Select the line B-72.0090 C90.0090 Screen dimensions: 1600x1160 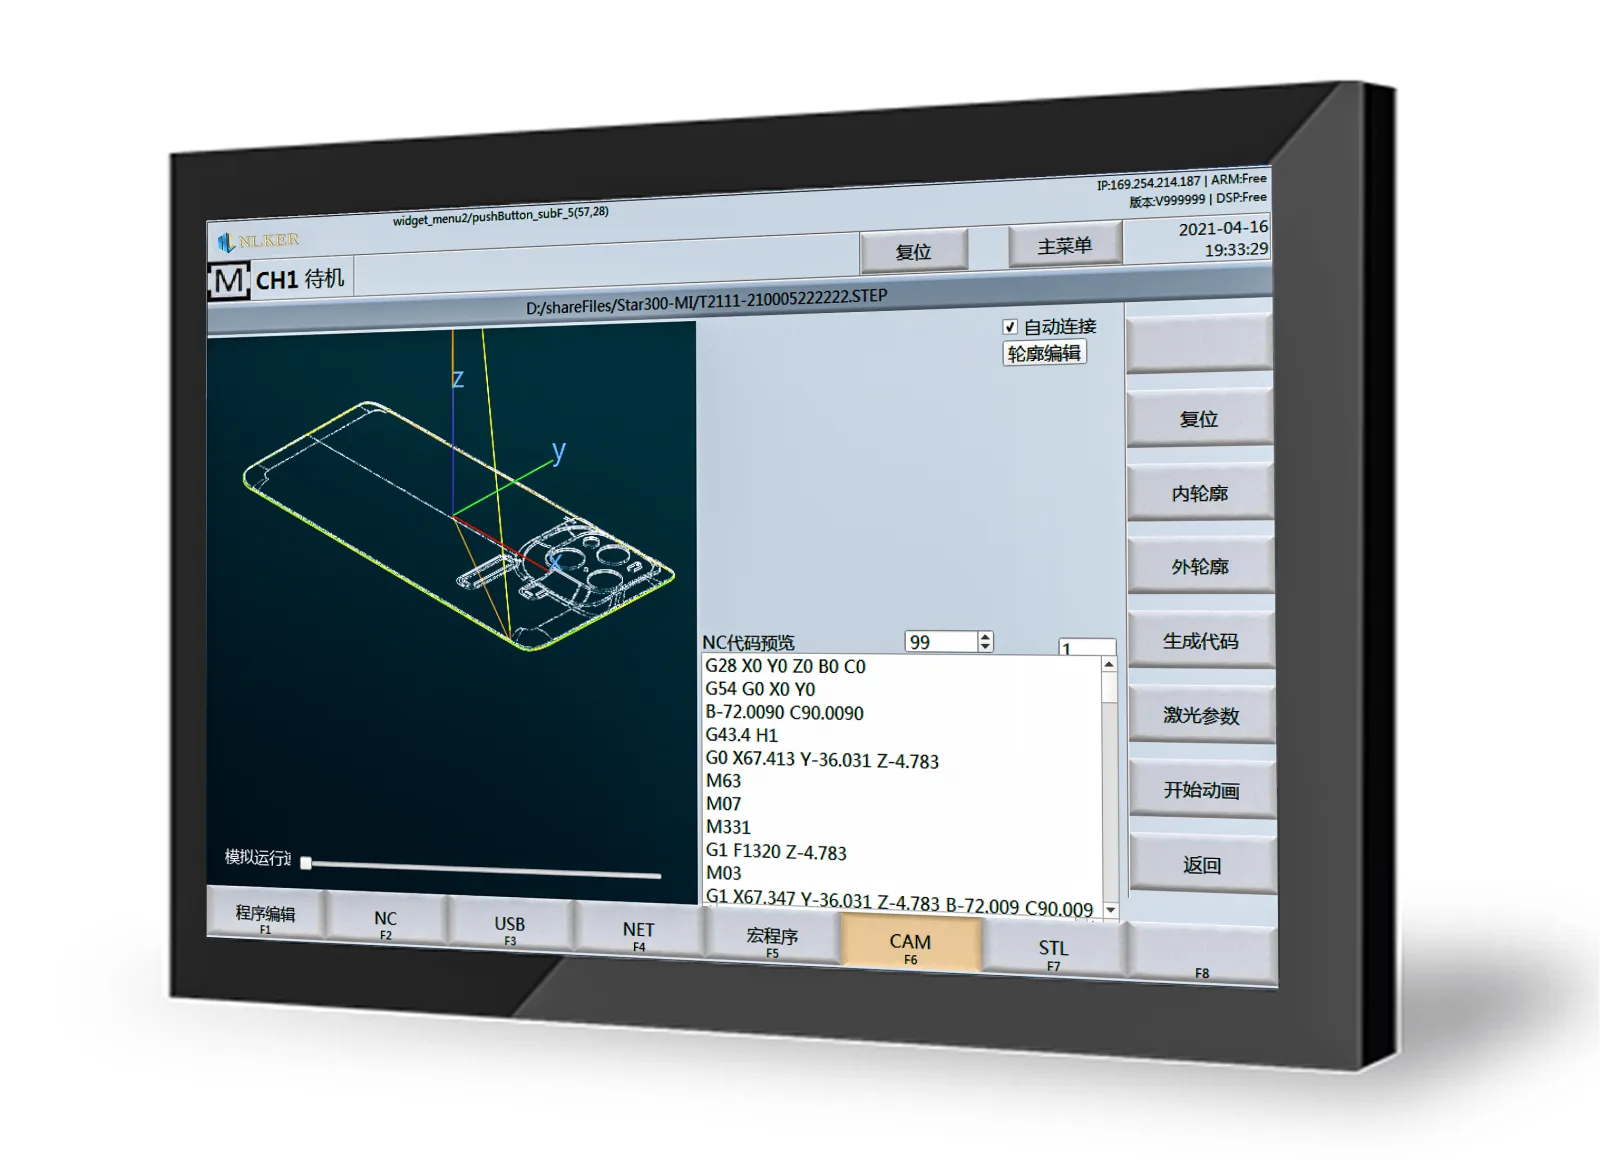pos(784,712)
